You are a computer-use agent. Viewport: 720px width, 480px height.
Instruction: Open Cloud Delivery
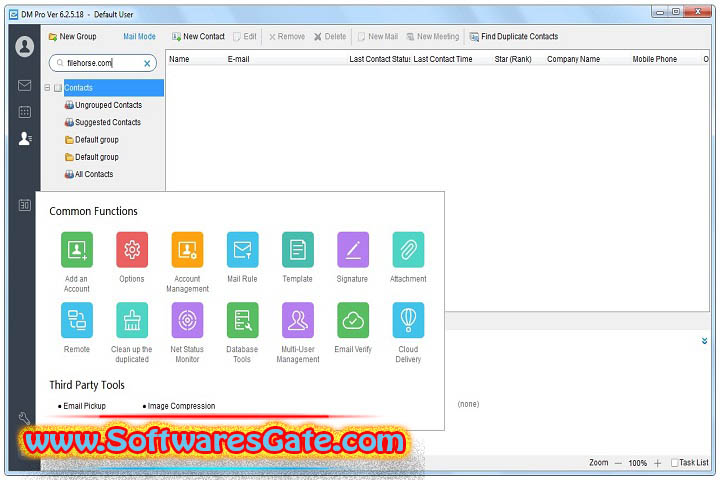pos(408,320)
